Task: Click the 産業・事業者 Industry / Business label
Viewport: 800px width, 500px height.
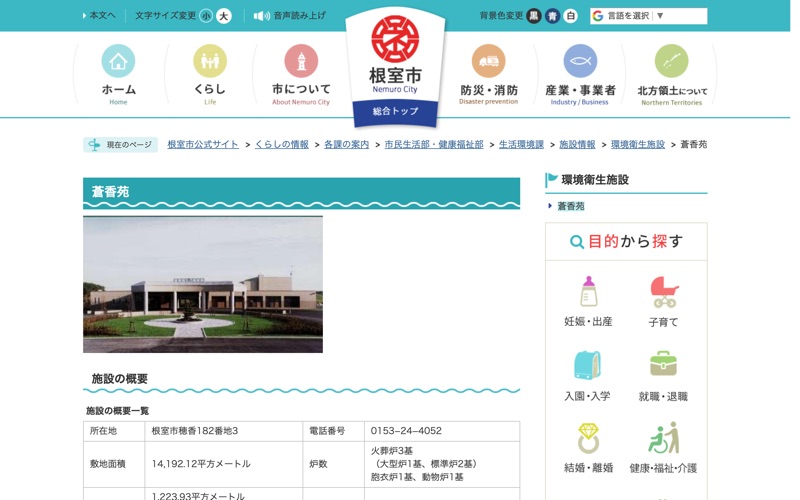Action: click(x=580, y=94)
